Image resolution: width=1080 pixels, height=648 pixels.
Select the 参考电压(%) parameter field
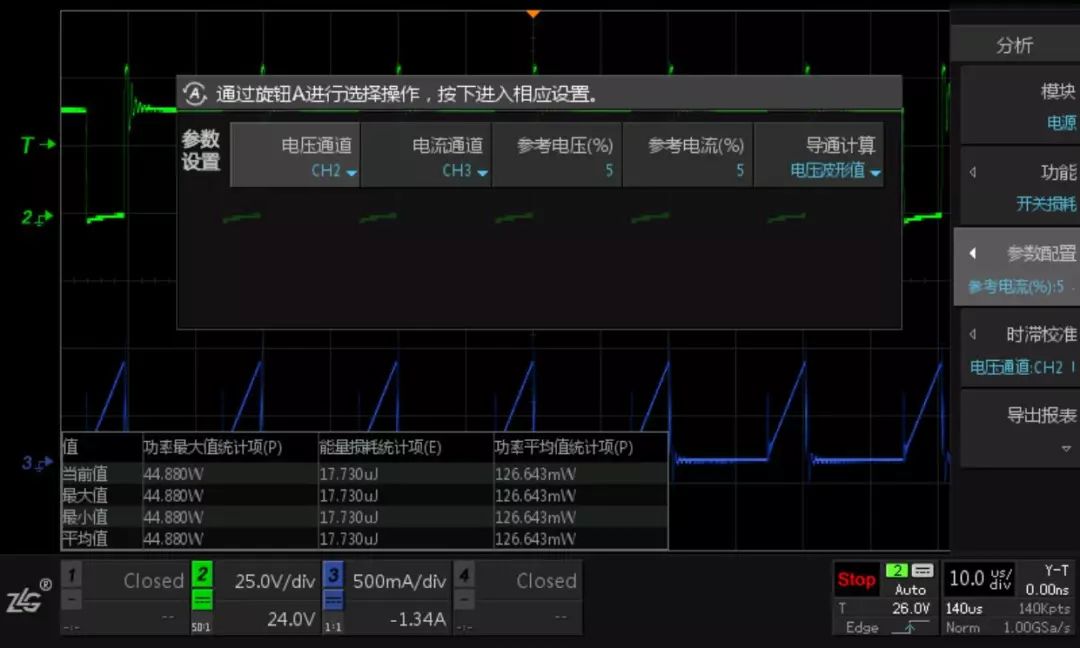(x=557, y=155)
